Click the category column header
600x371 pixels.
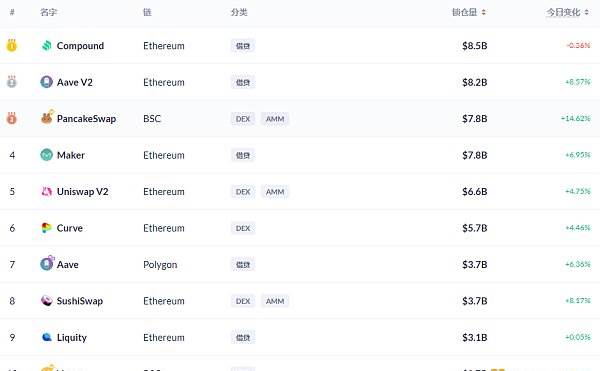point(239,12)
